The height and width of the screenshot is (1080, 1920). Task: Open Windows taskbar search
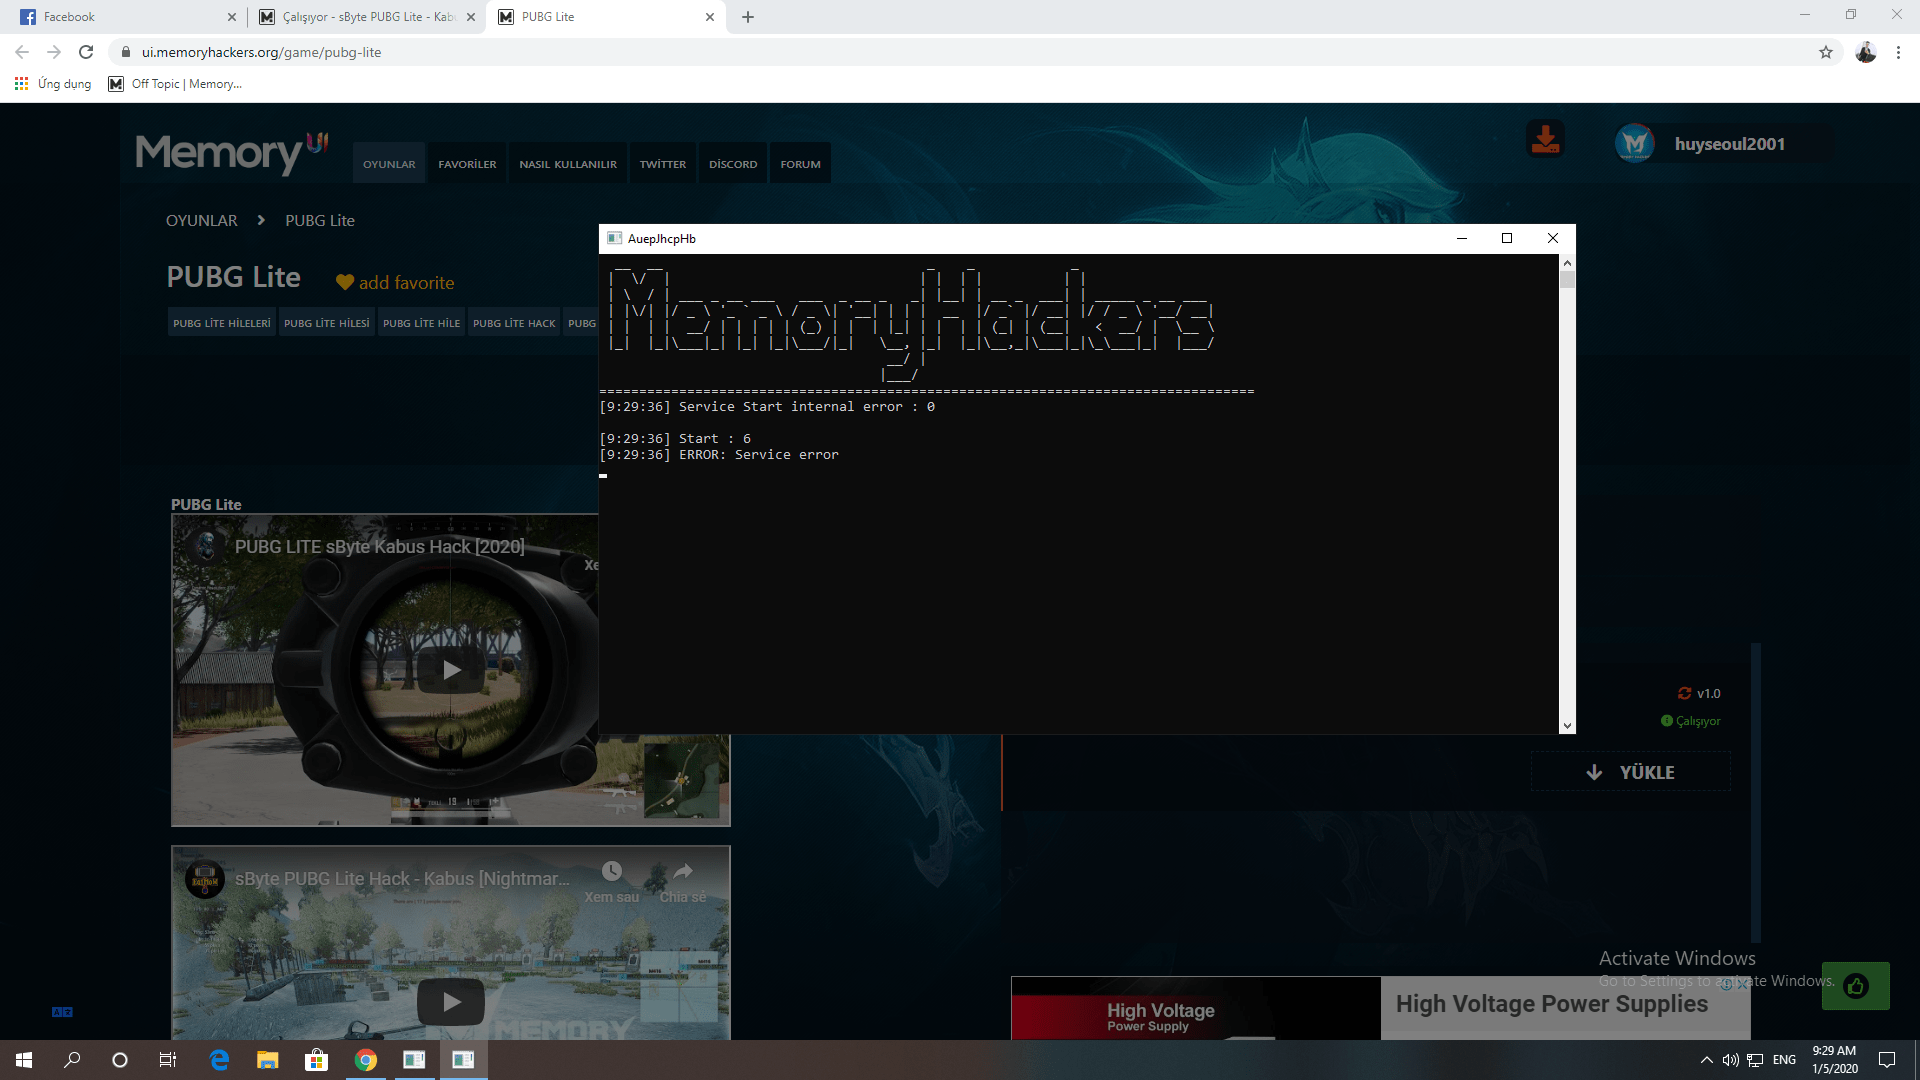[72, 1060]
